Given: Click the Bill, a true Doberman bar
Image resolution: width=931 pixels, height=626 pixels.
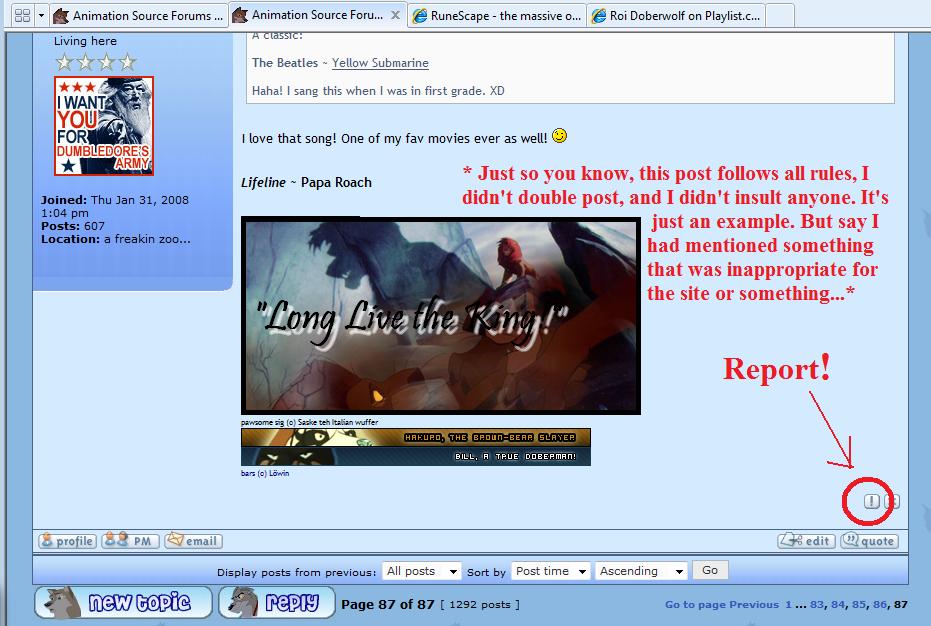Looking at the screenshot, I should point(416,456).
